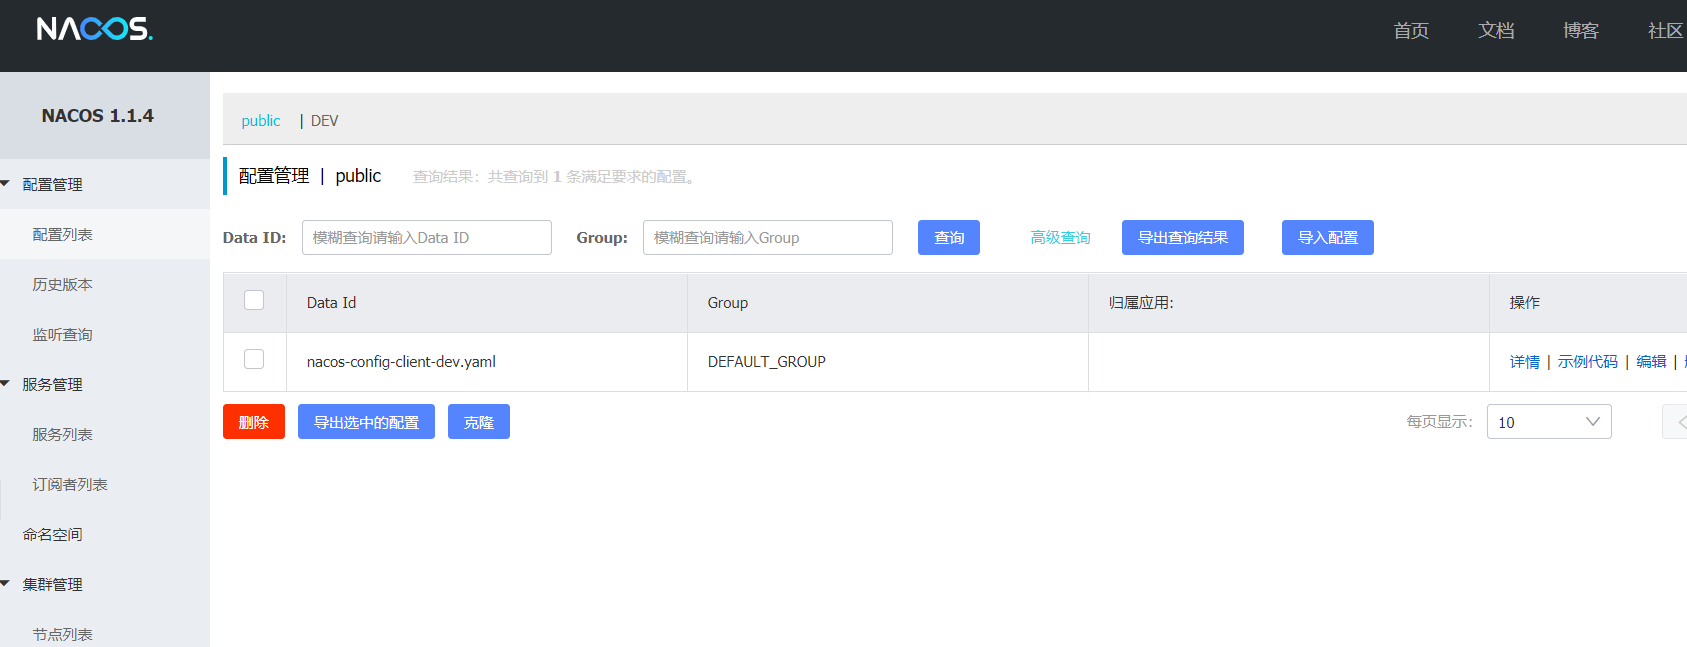
Task: Switch to the public namespace tab
Action: click(x=261, y=121)
